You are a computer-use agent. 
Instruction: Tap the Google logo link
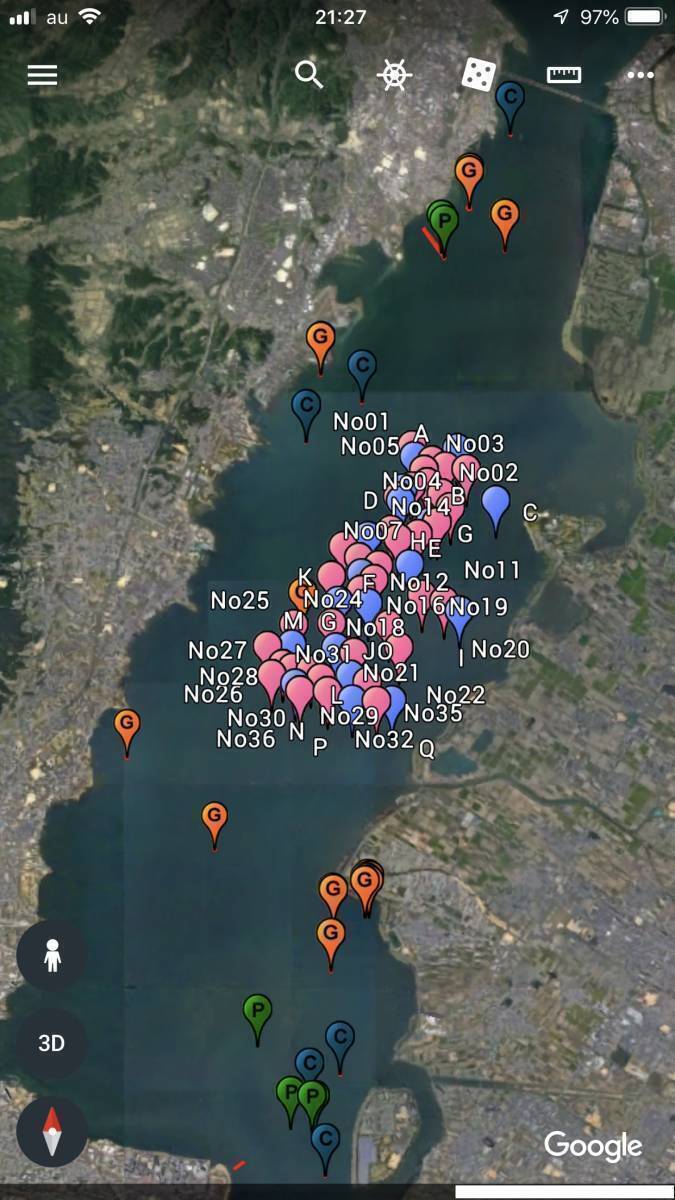(593, 1147)
